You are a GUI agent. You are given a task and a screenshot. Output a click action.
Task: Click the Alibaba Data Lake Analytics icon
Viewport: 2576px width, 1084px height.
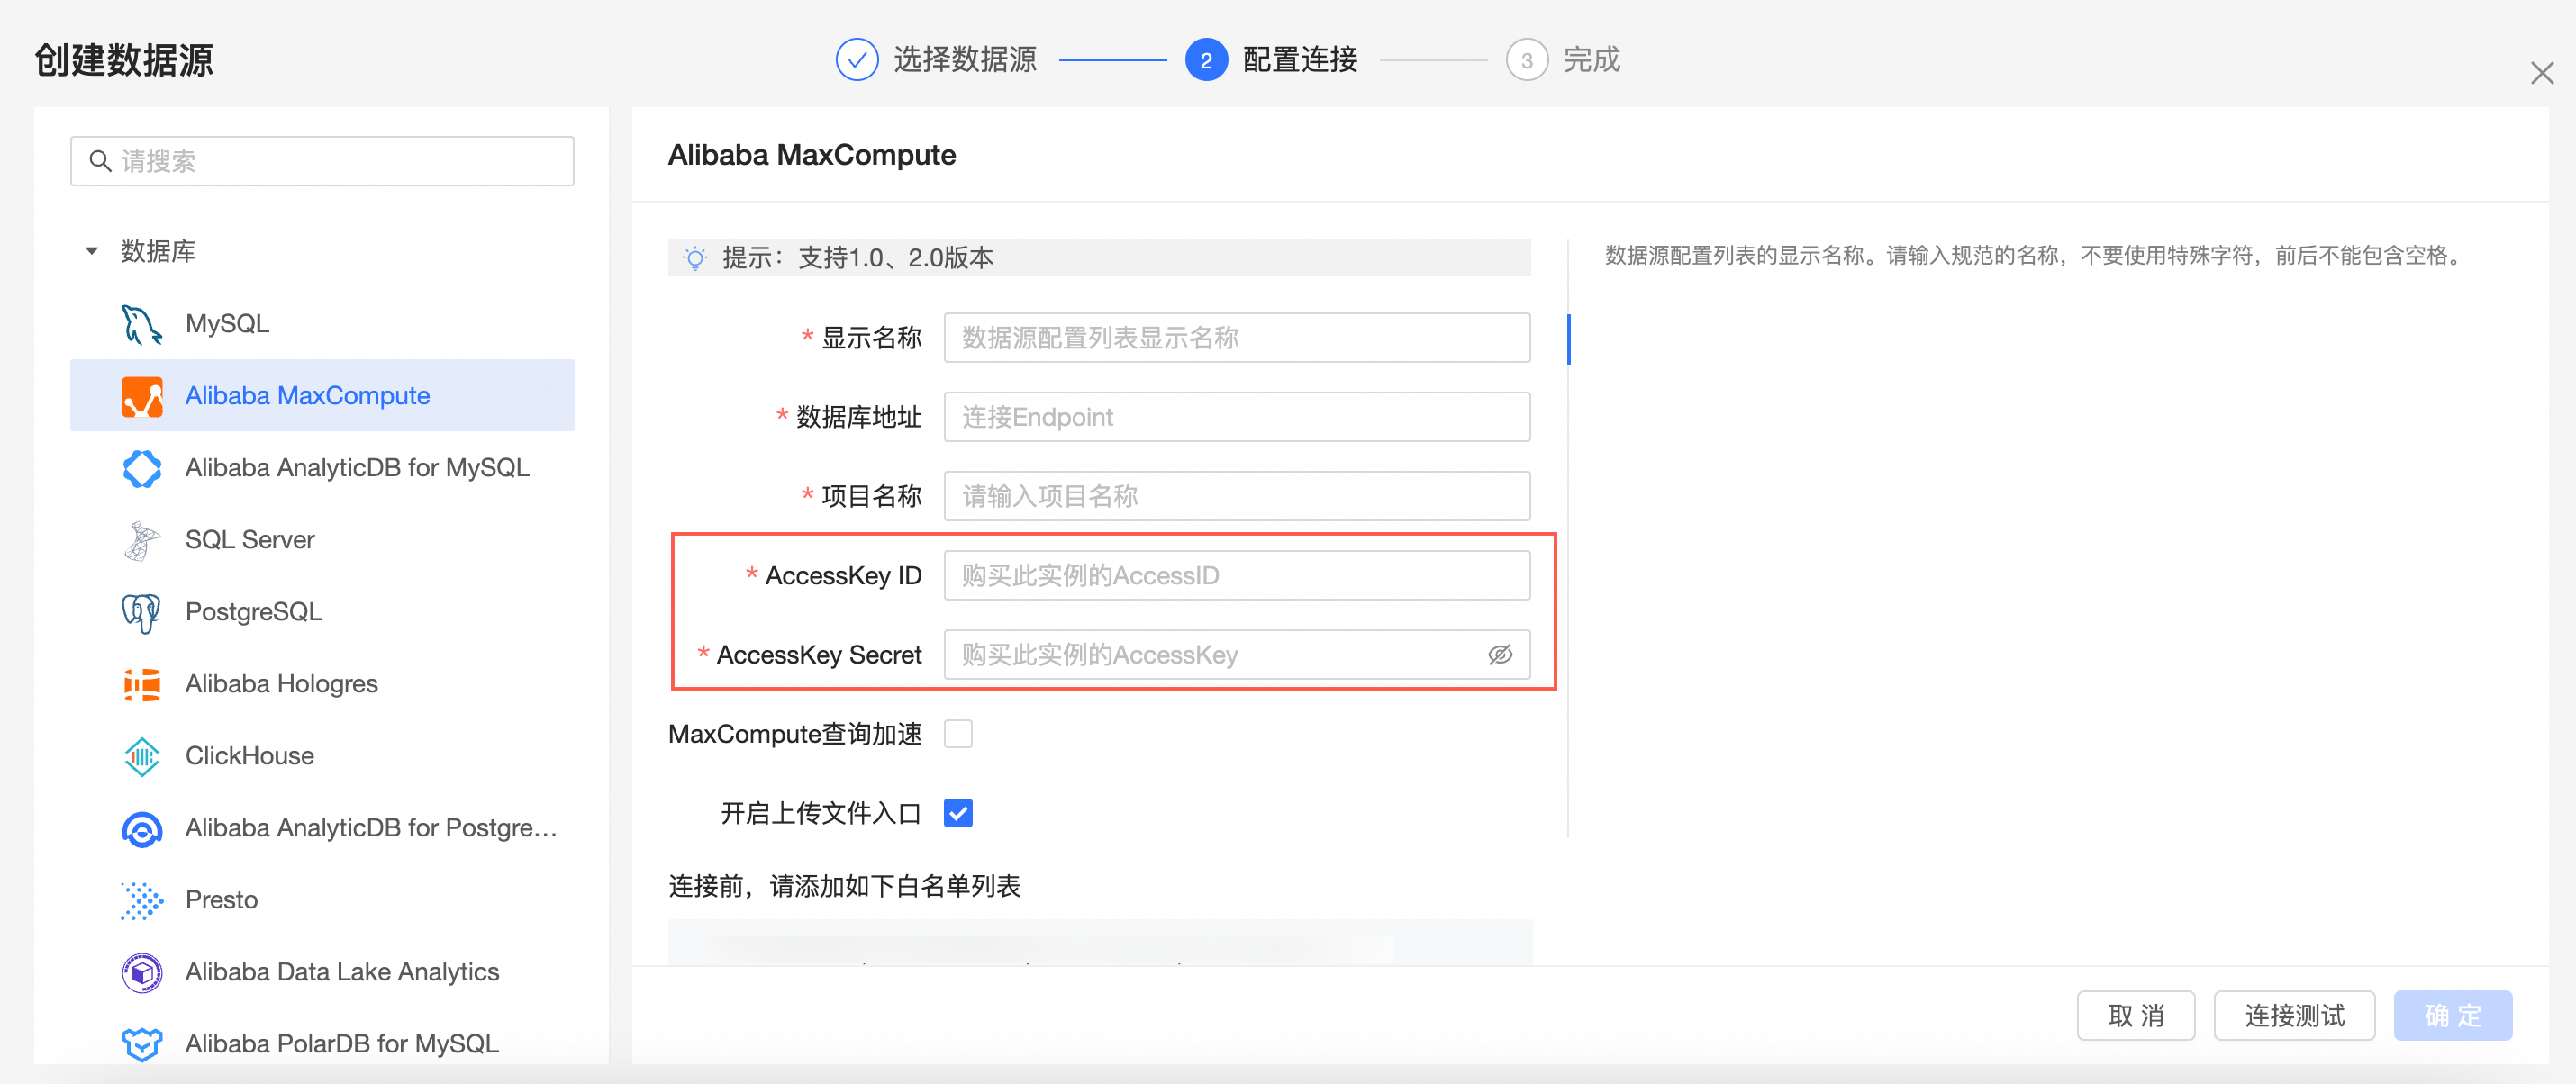click(x=142, y=972)
